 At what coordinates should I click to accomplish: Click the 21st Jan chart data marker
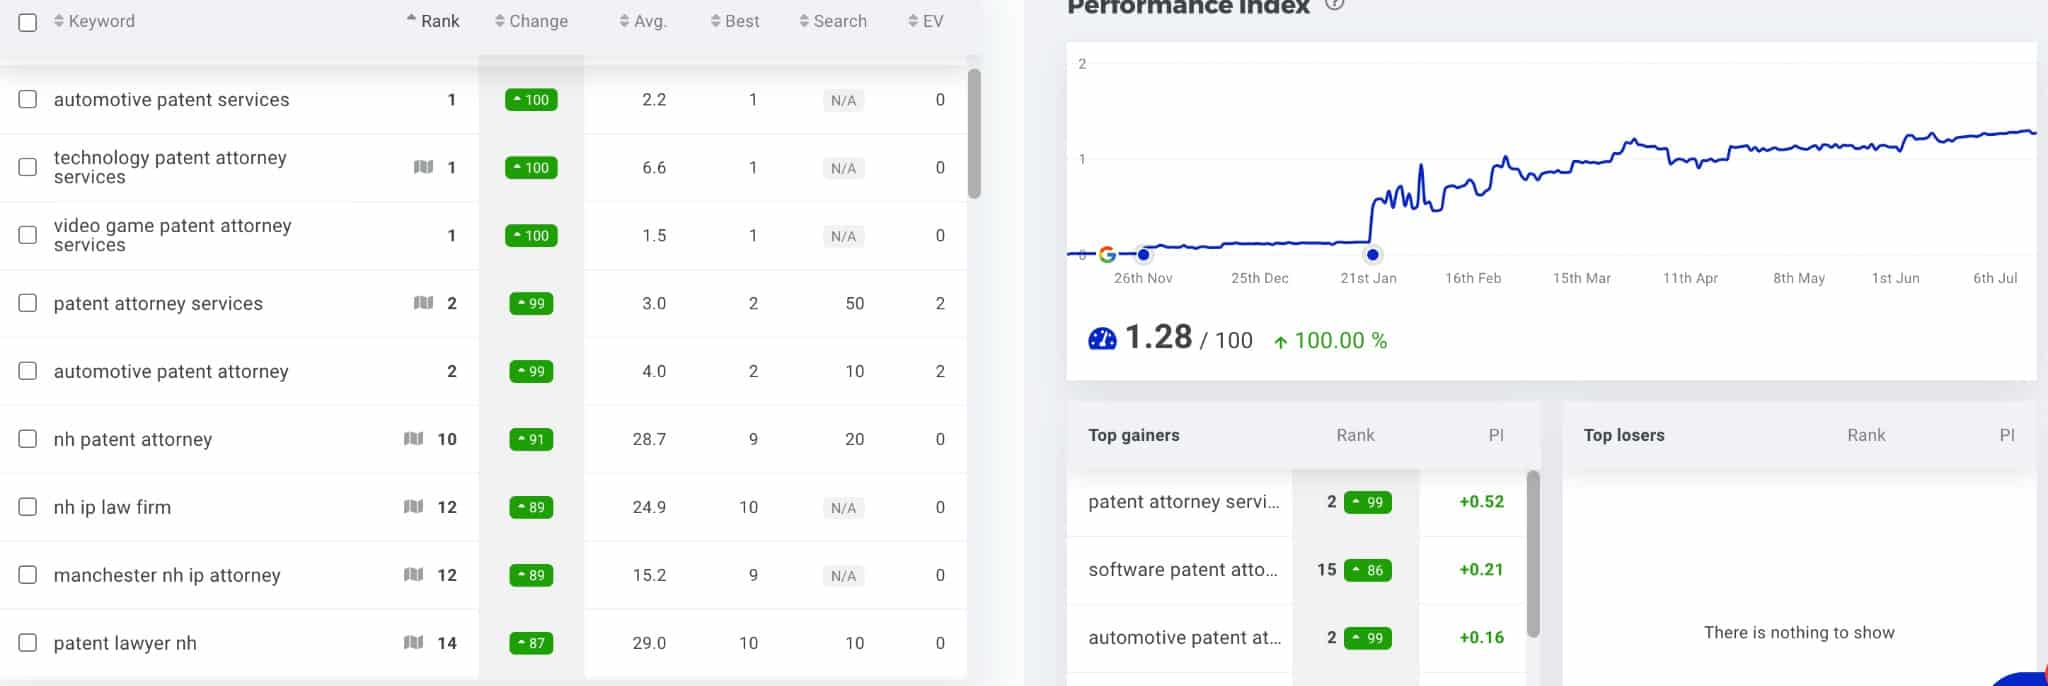point(1373,254)
